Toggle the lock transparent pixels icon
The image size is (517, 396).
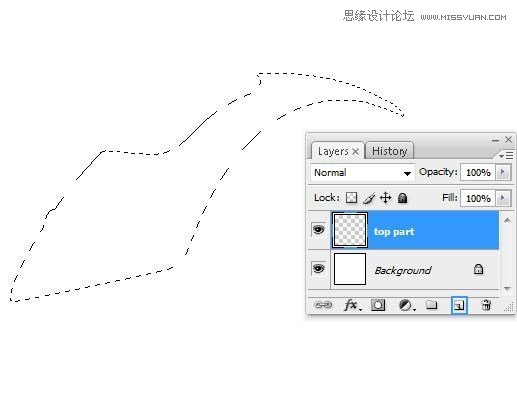tap(351, 198)
